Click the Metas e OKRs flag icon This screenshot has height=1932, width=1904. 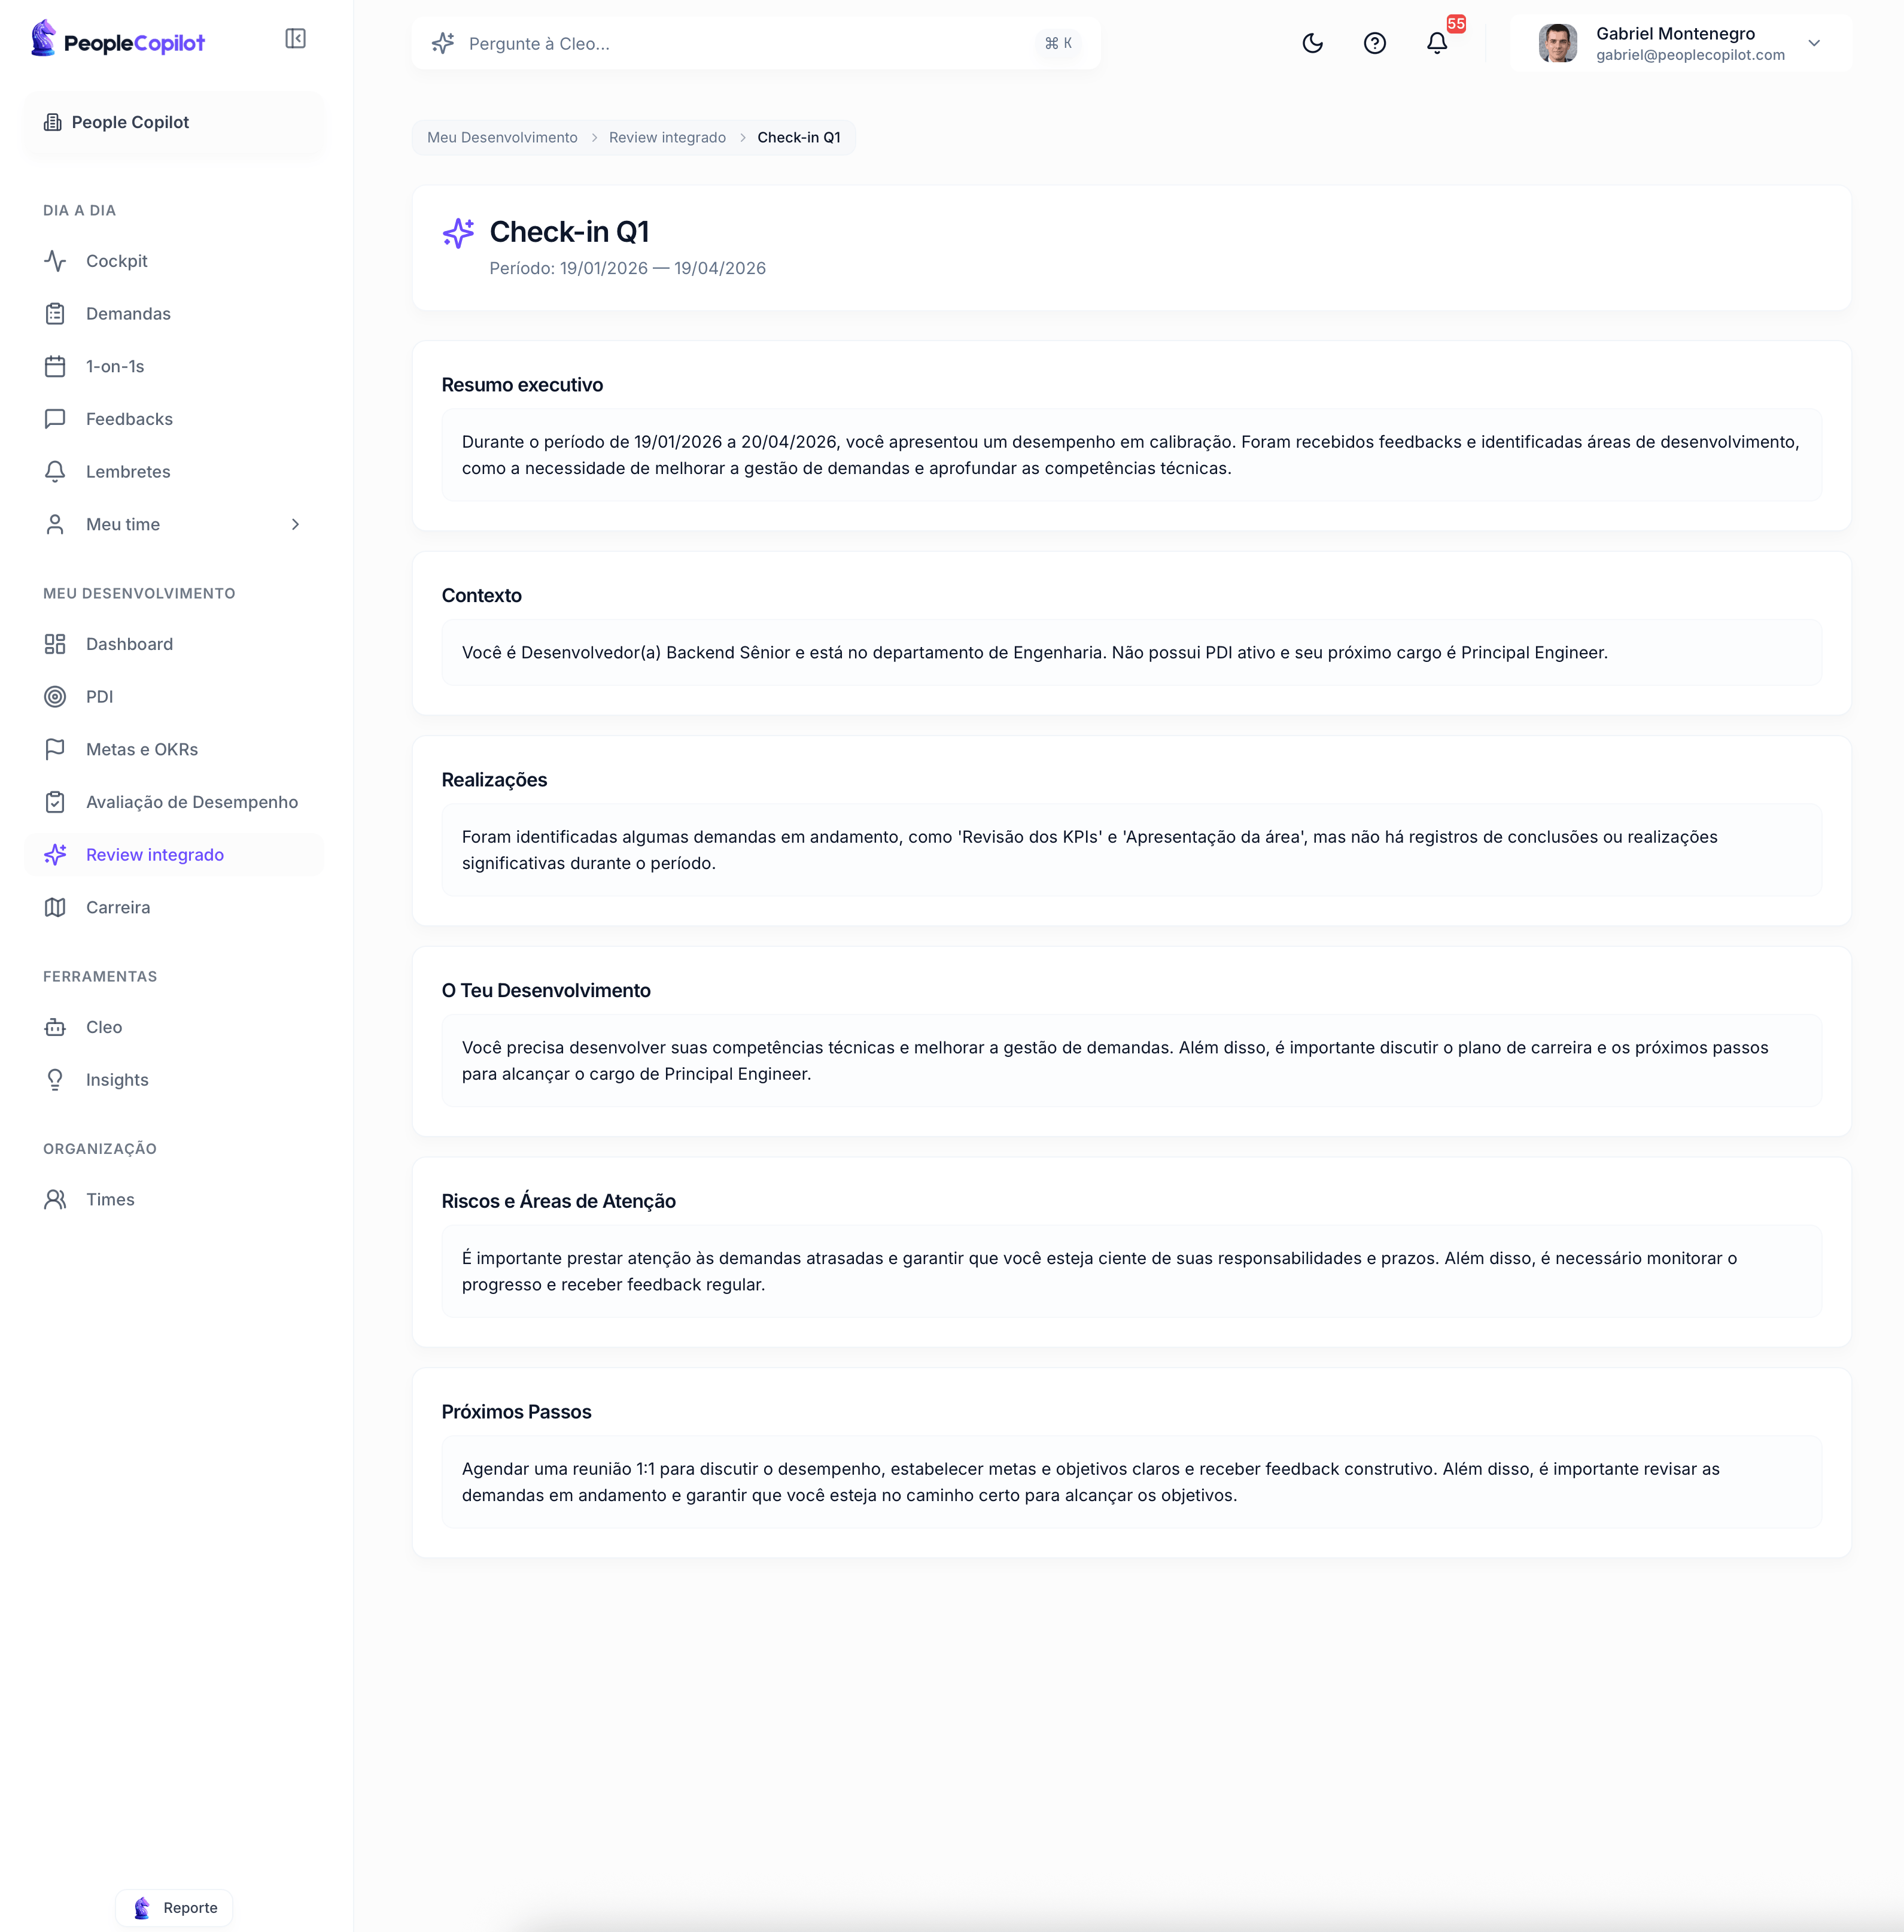point(55,749)
